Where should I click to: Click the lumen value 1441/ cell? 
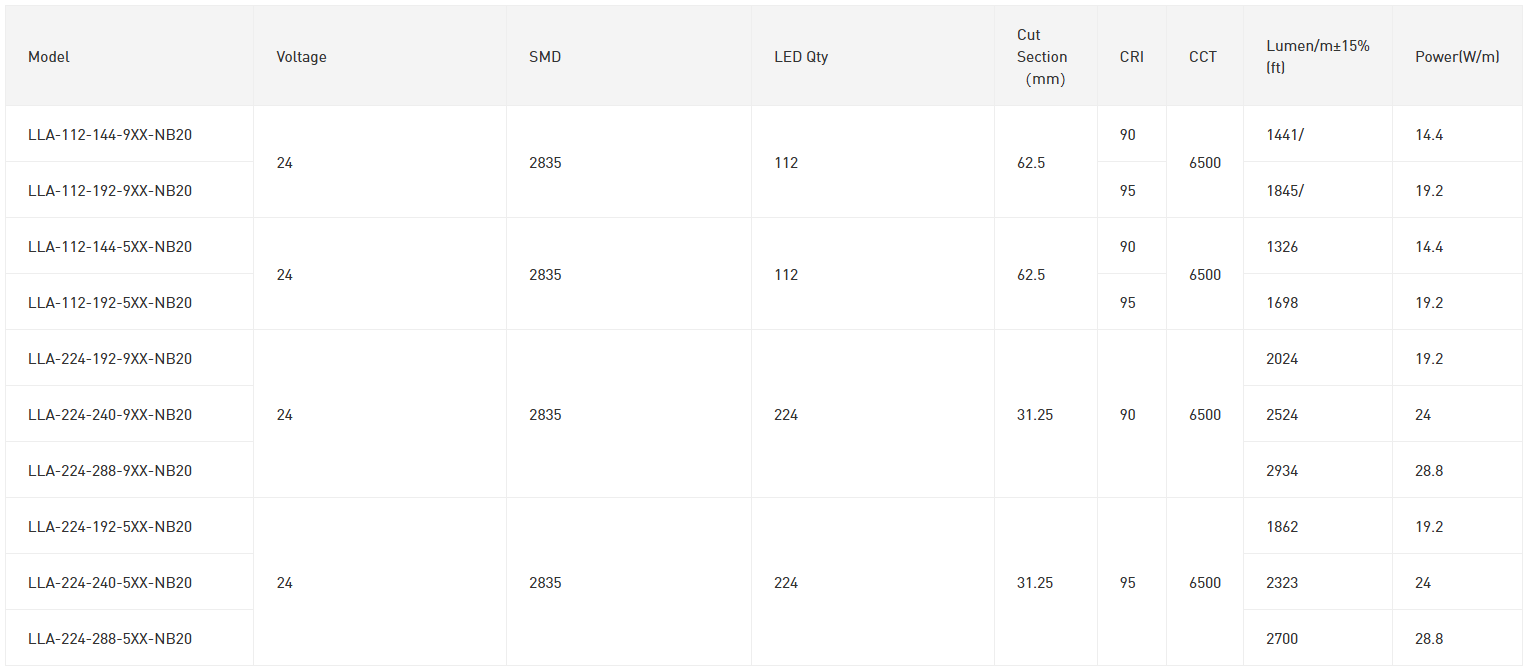[x=1318, y=134]
